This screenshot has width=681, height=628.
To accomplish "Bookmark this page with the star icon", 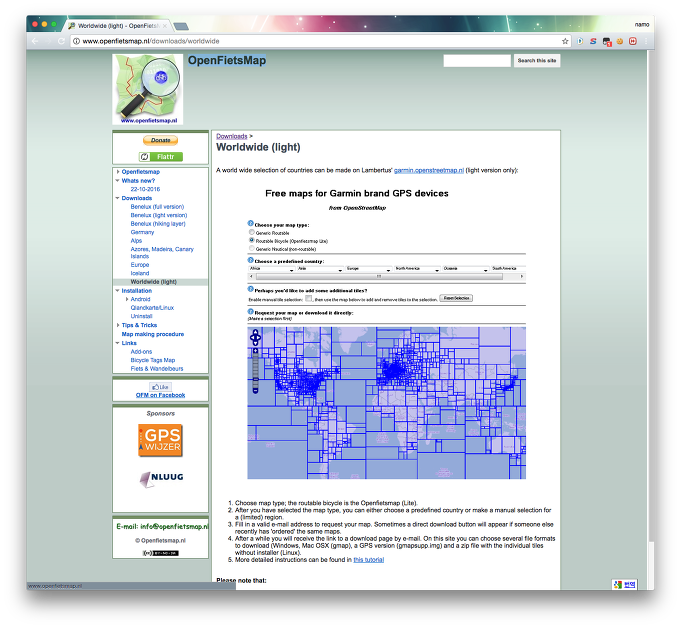I will pos(565,41).
